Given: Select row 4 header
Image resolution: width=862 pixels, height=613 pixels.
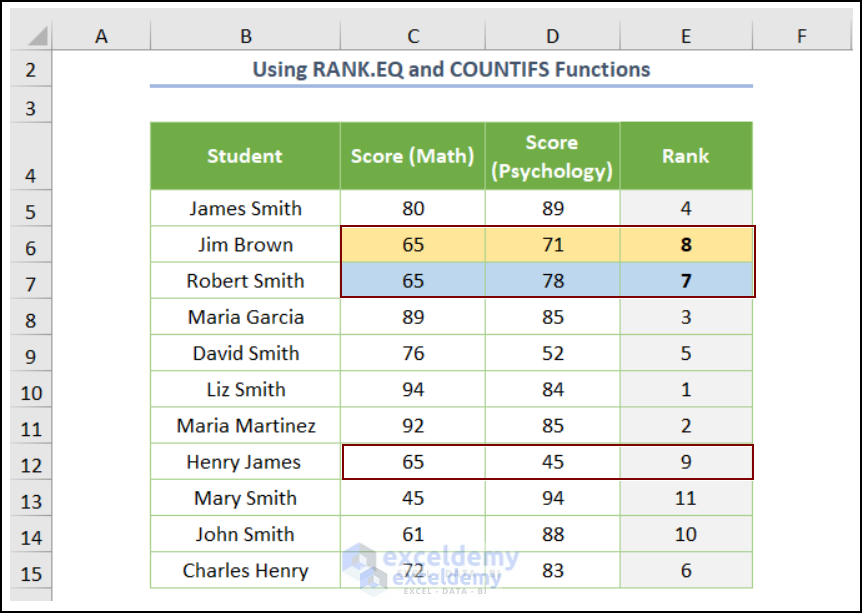Looking at the screenshot, I should pyautogui.click(x=31, y=156).
